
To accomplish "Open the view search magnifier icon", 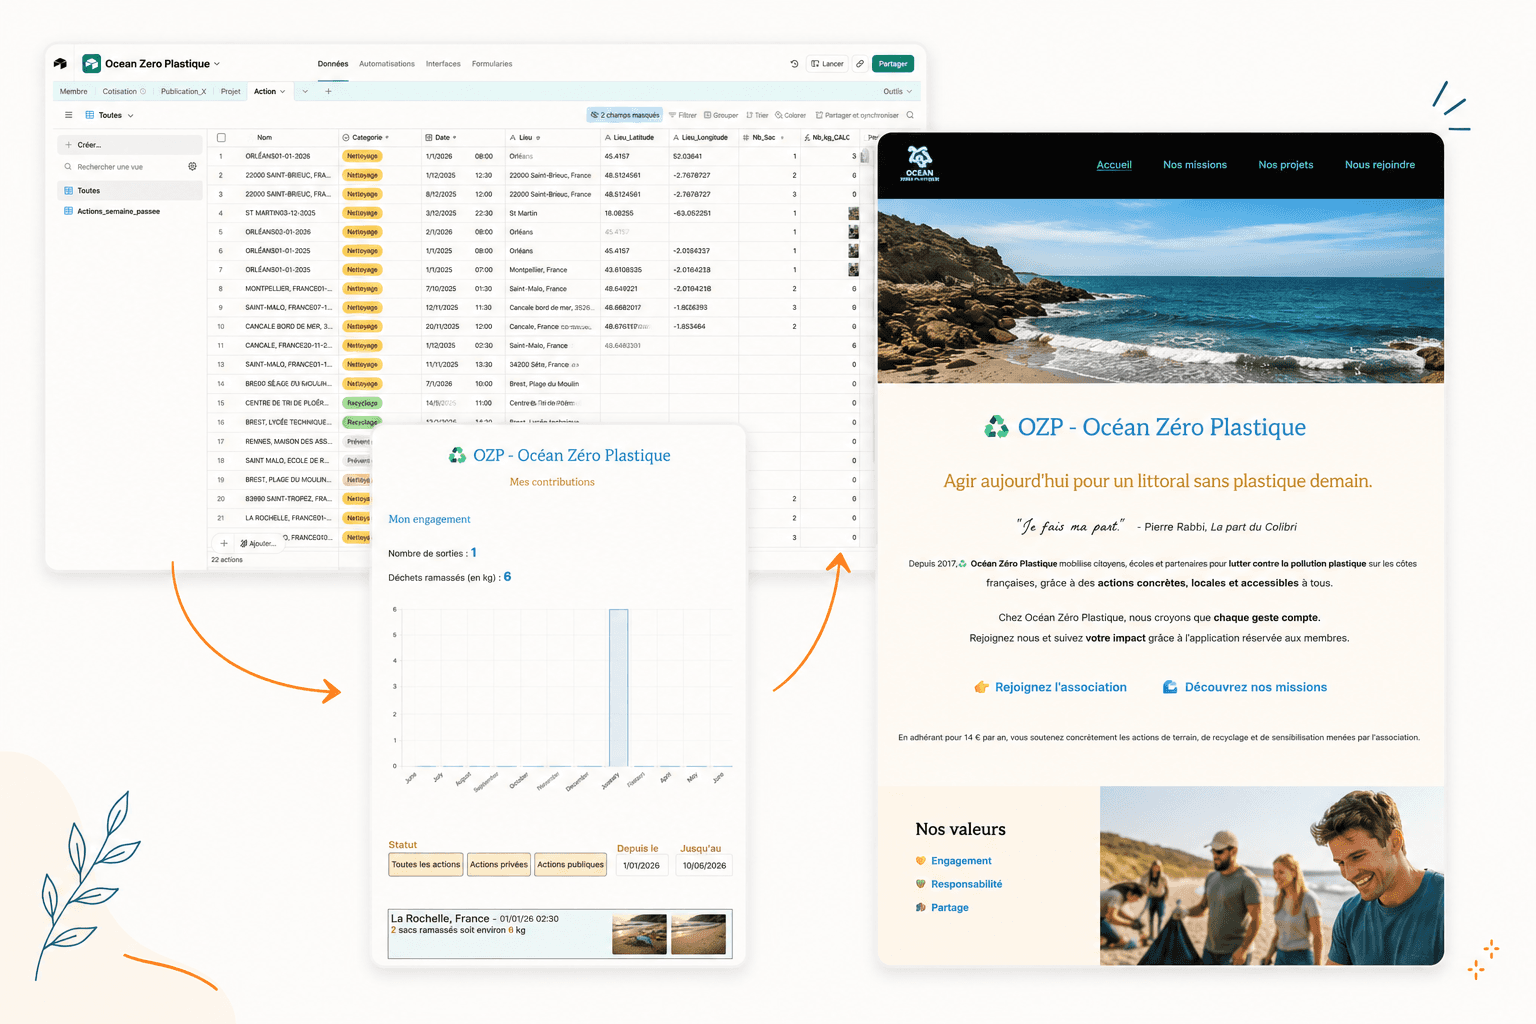I will click(x=910, y=115).
